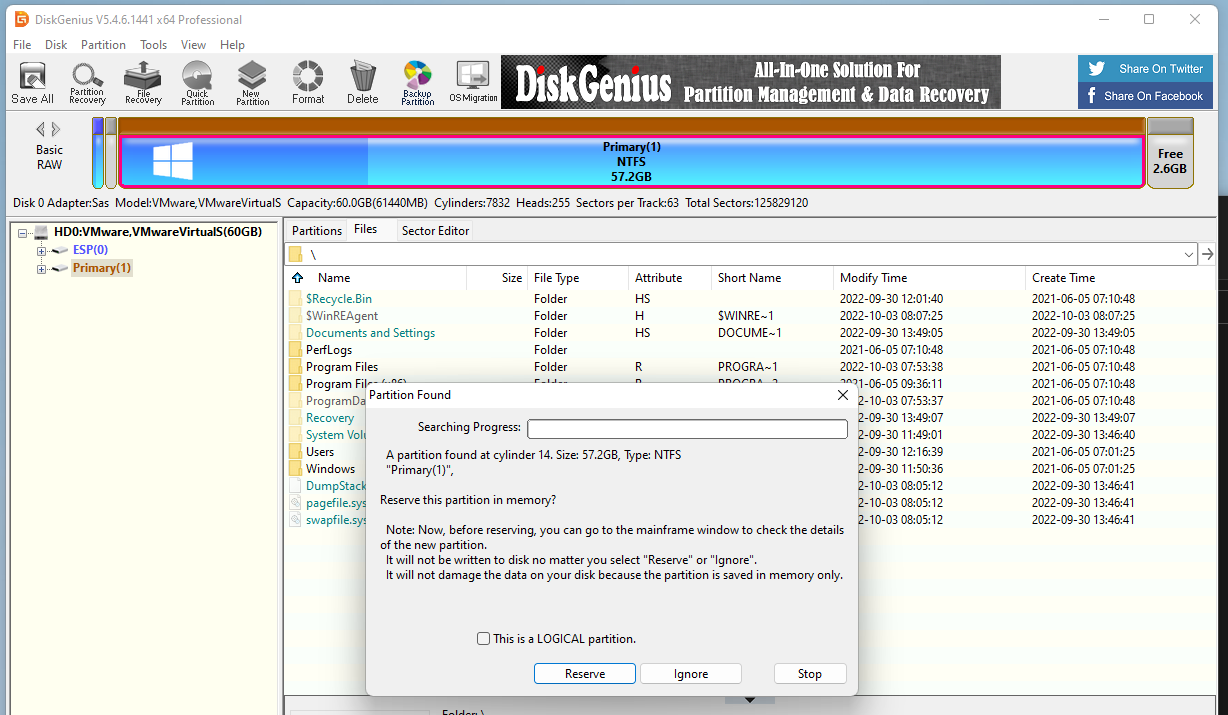Open the path bar dropdown arrow
The image size is (1228, 715).
(1189, 255)
